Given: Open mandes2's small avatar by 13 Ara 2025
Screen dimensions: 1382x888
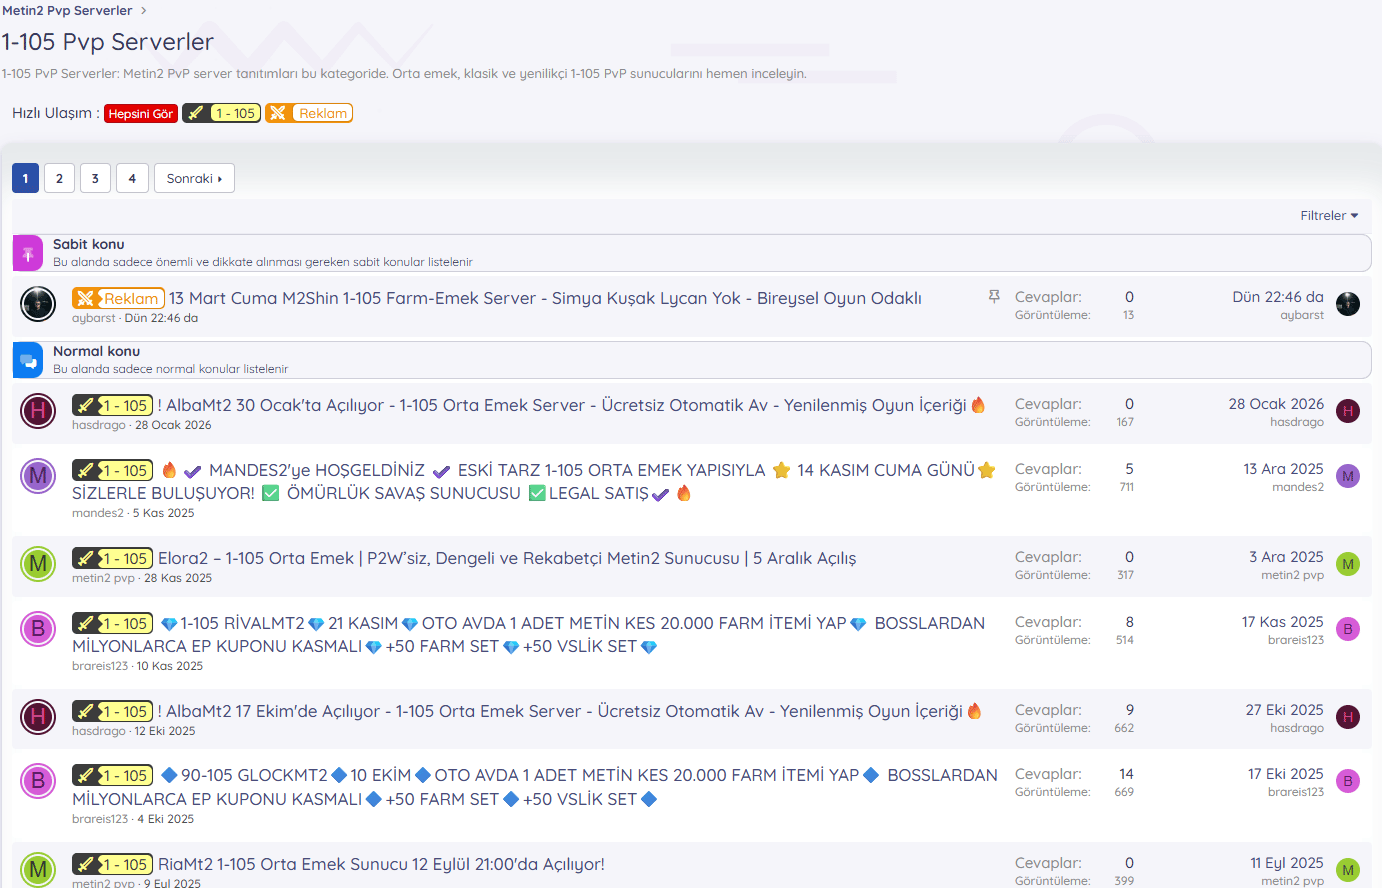Looking at the screenshot, I should coord(1348,476).
